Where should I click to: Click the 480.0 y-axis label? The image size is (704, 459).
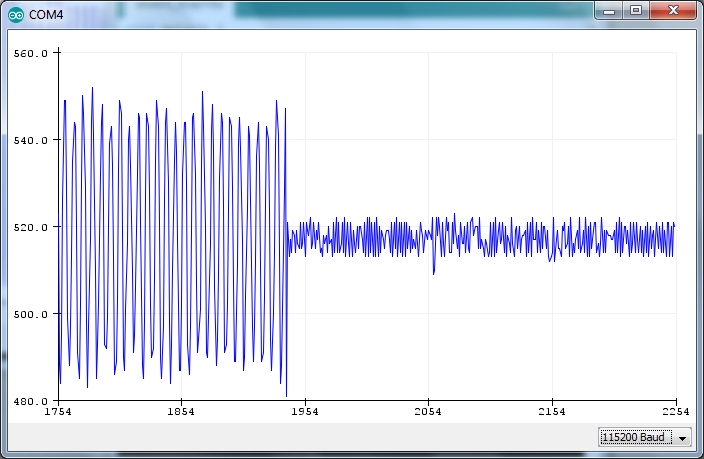pos(30,401)
